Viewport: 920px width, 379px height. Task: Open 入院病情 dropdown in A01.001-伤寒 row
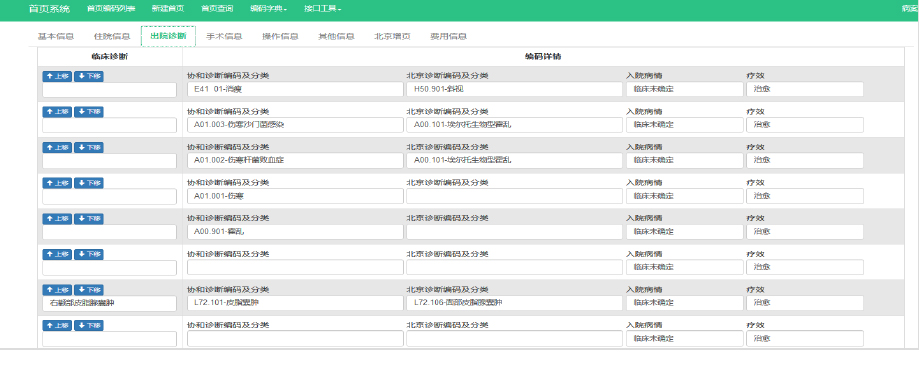click(x=685, y=196)
